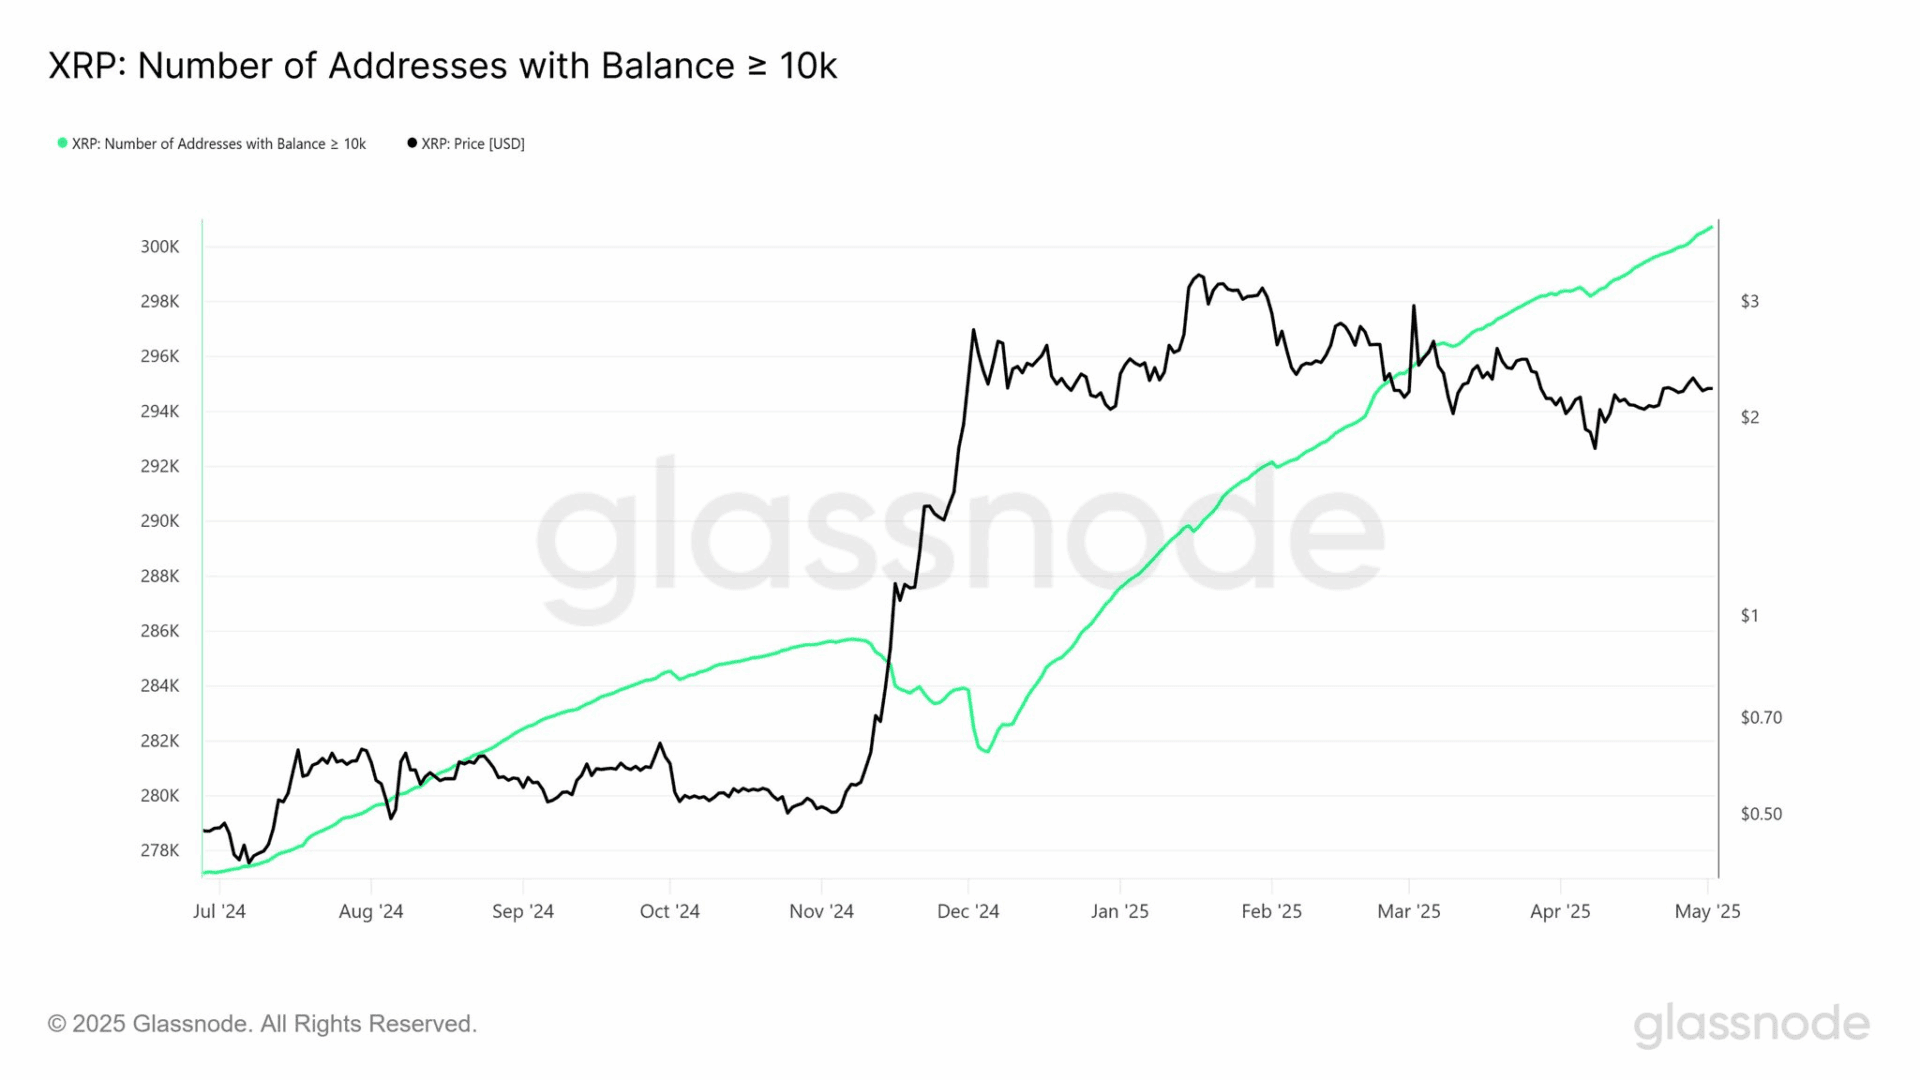Click the Glassnode copyright notice
Screen dimensions: 1920x1080
point(262,1024)
